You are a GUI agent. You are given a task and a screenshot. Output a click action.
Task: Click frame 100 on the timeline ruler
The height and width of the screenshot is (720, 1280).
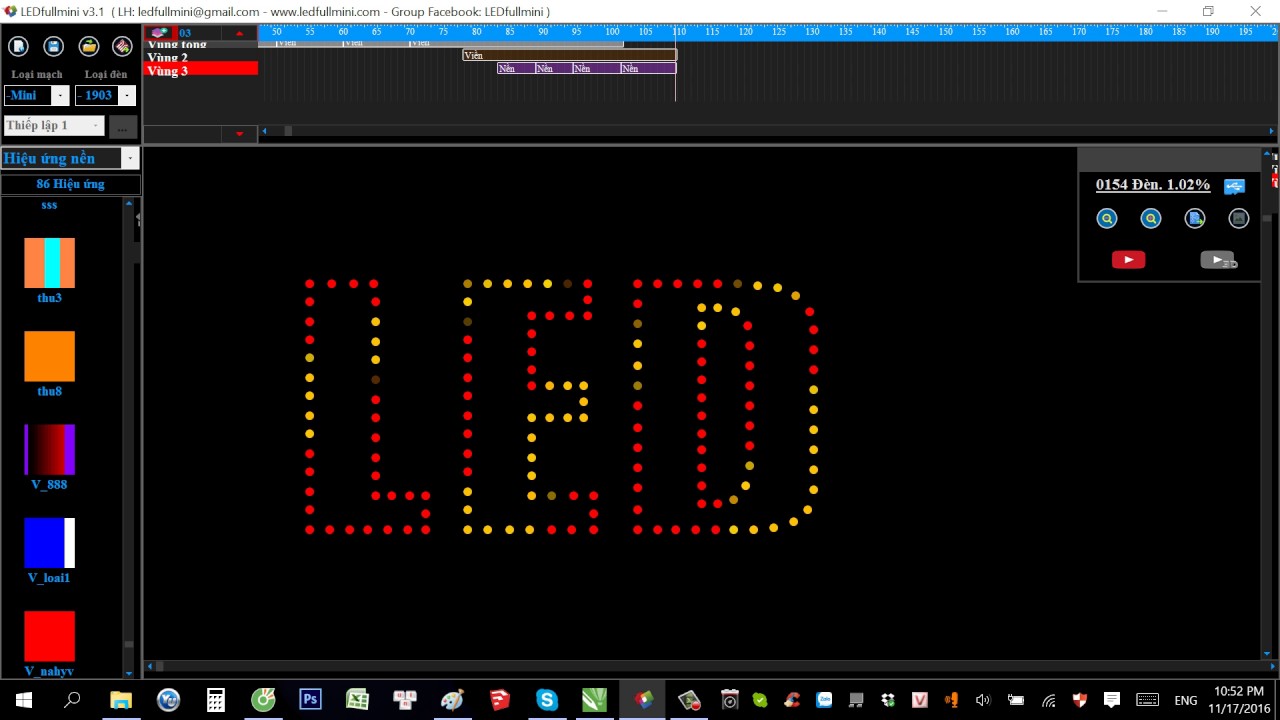tap(612, 32)
